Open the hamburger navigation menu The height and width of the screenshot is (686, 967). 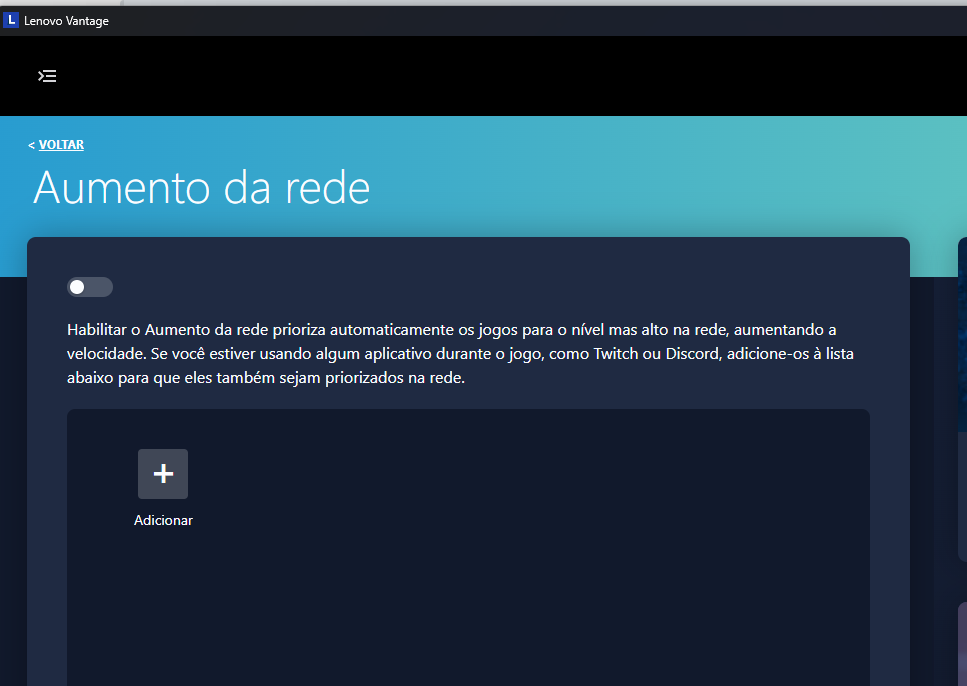[x=47, y=76]
